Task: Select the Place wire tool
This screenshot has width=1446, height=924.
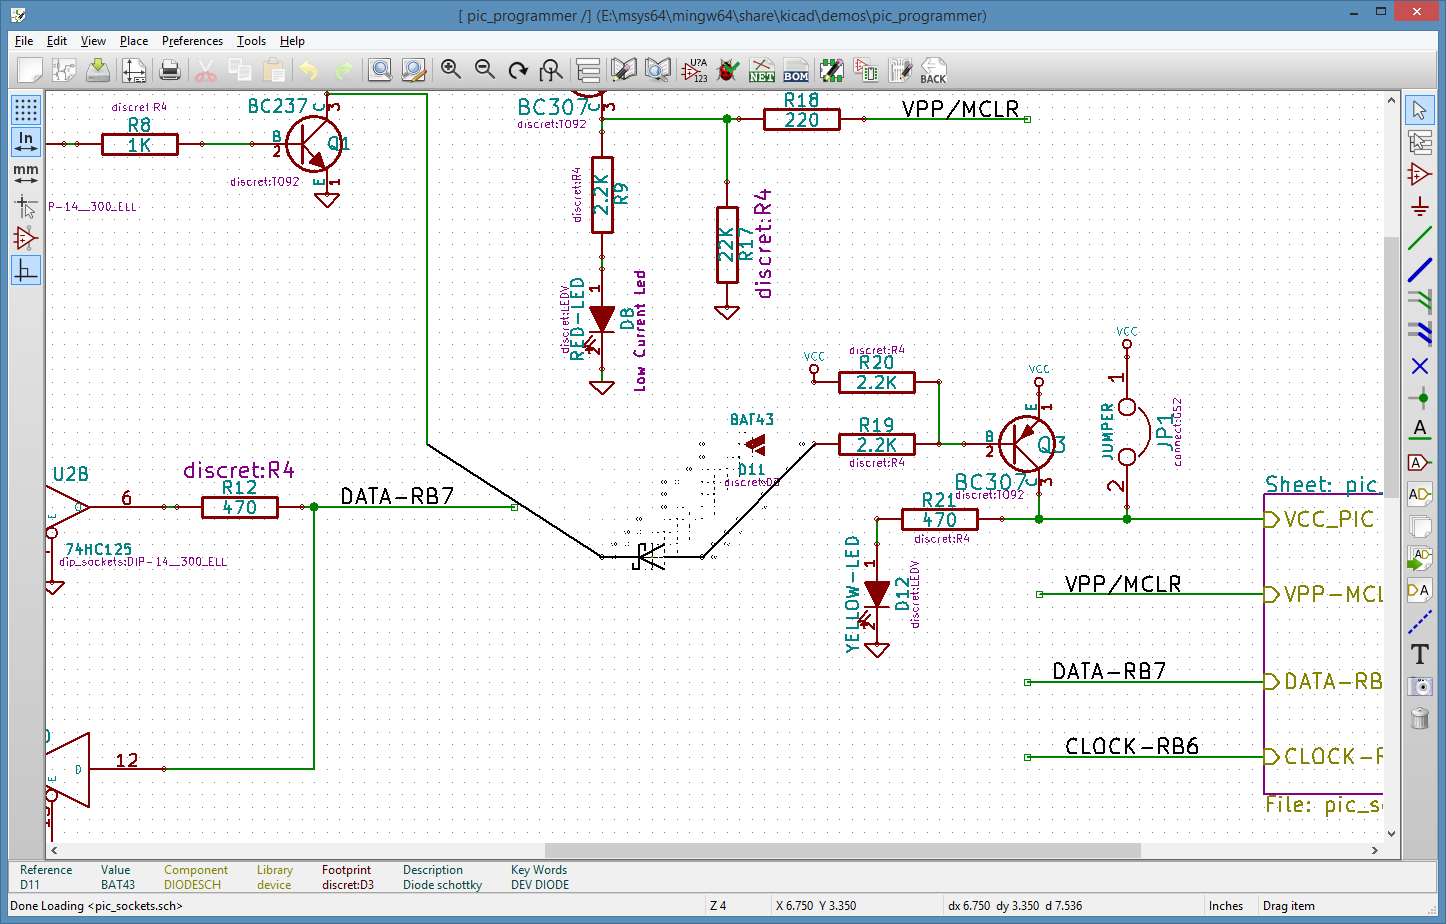Action: pos(1419,239)
